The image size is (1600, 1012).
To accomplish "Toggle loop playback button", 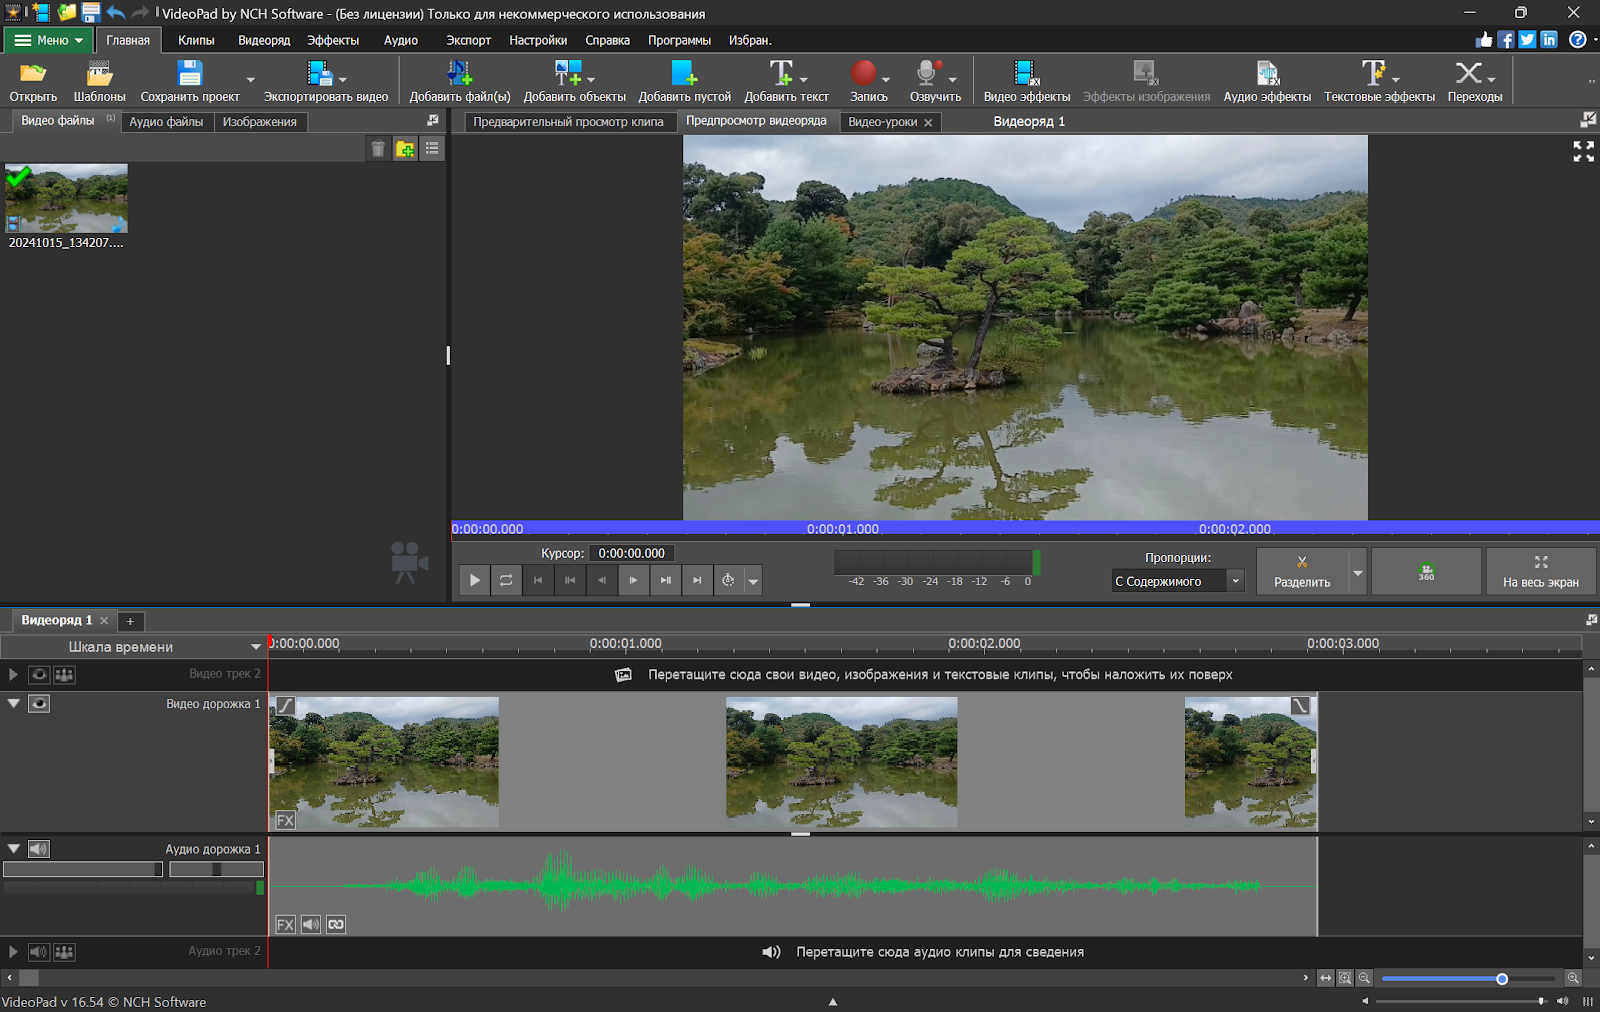I will coord(506,580).
